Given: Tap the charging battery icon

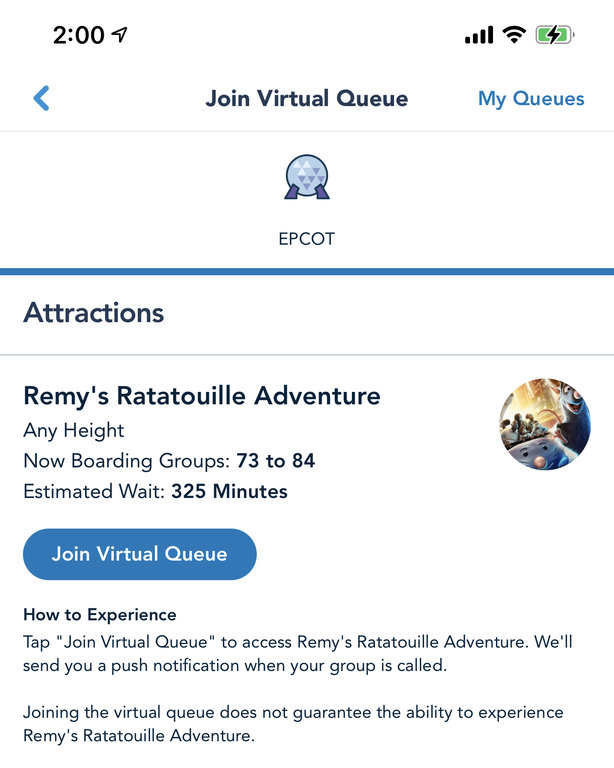Looking at the screenshot, I should pos(554,35).
